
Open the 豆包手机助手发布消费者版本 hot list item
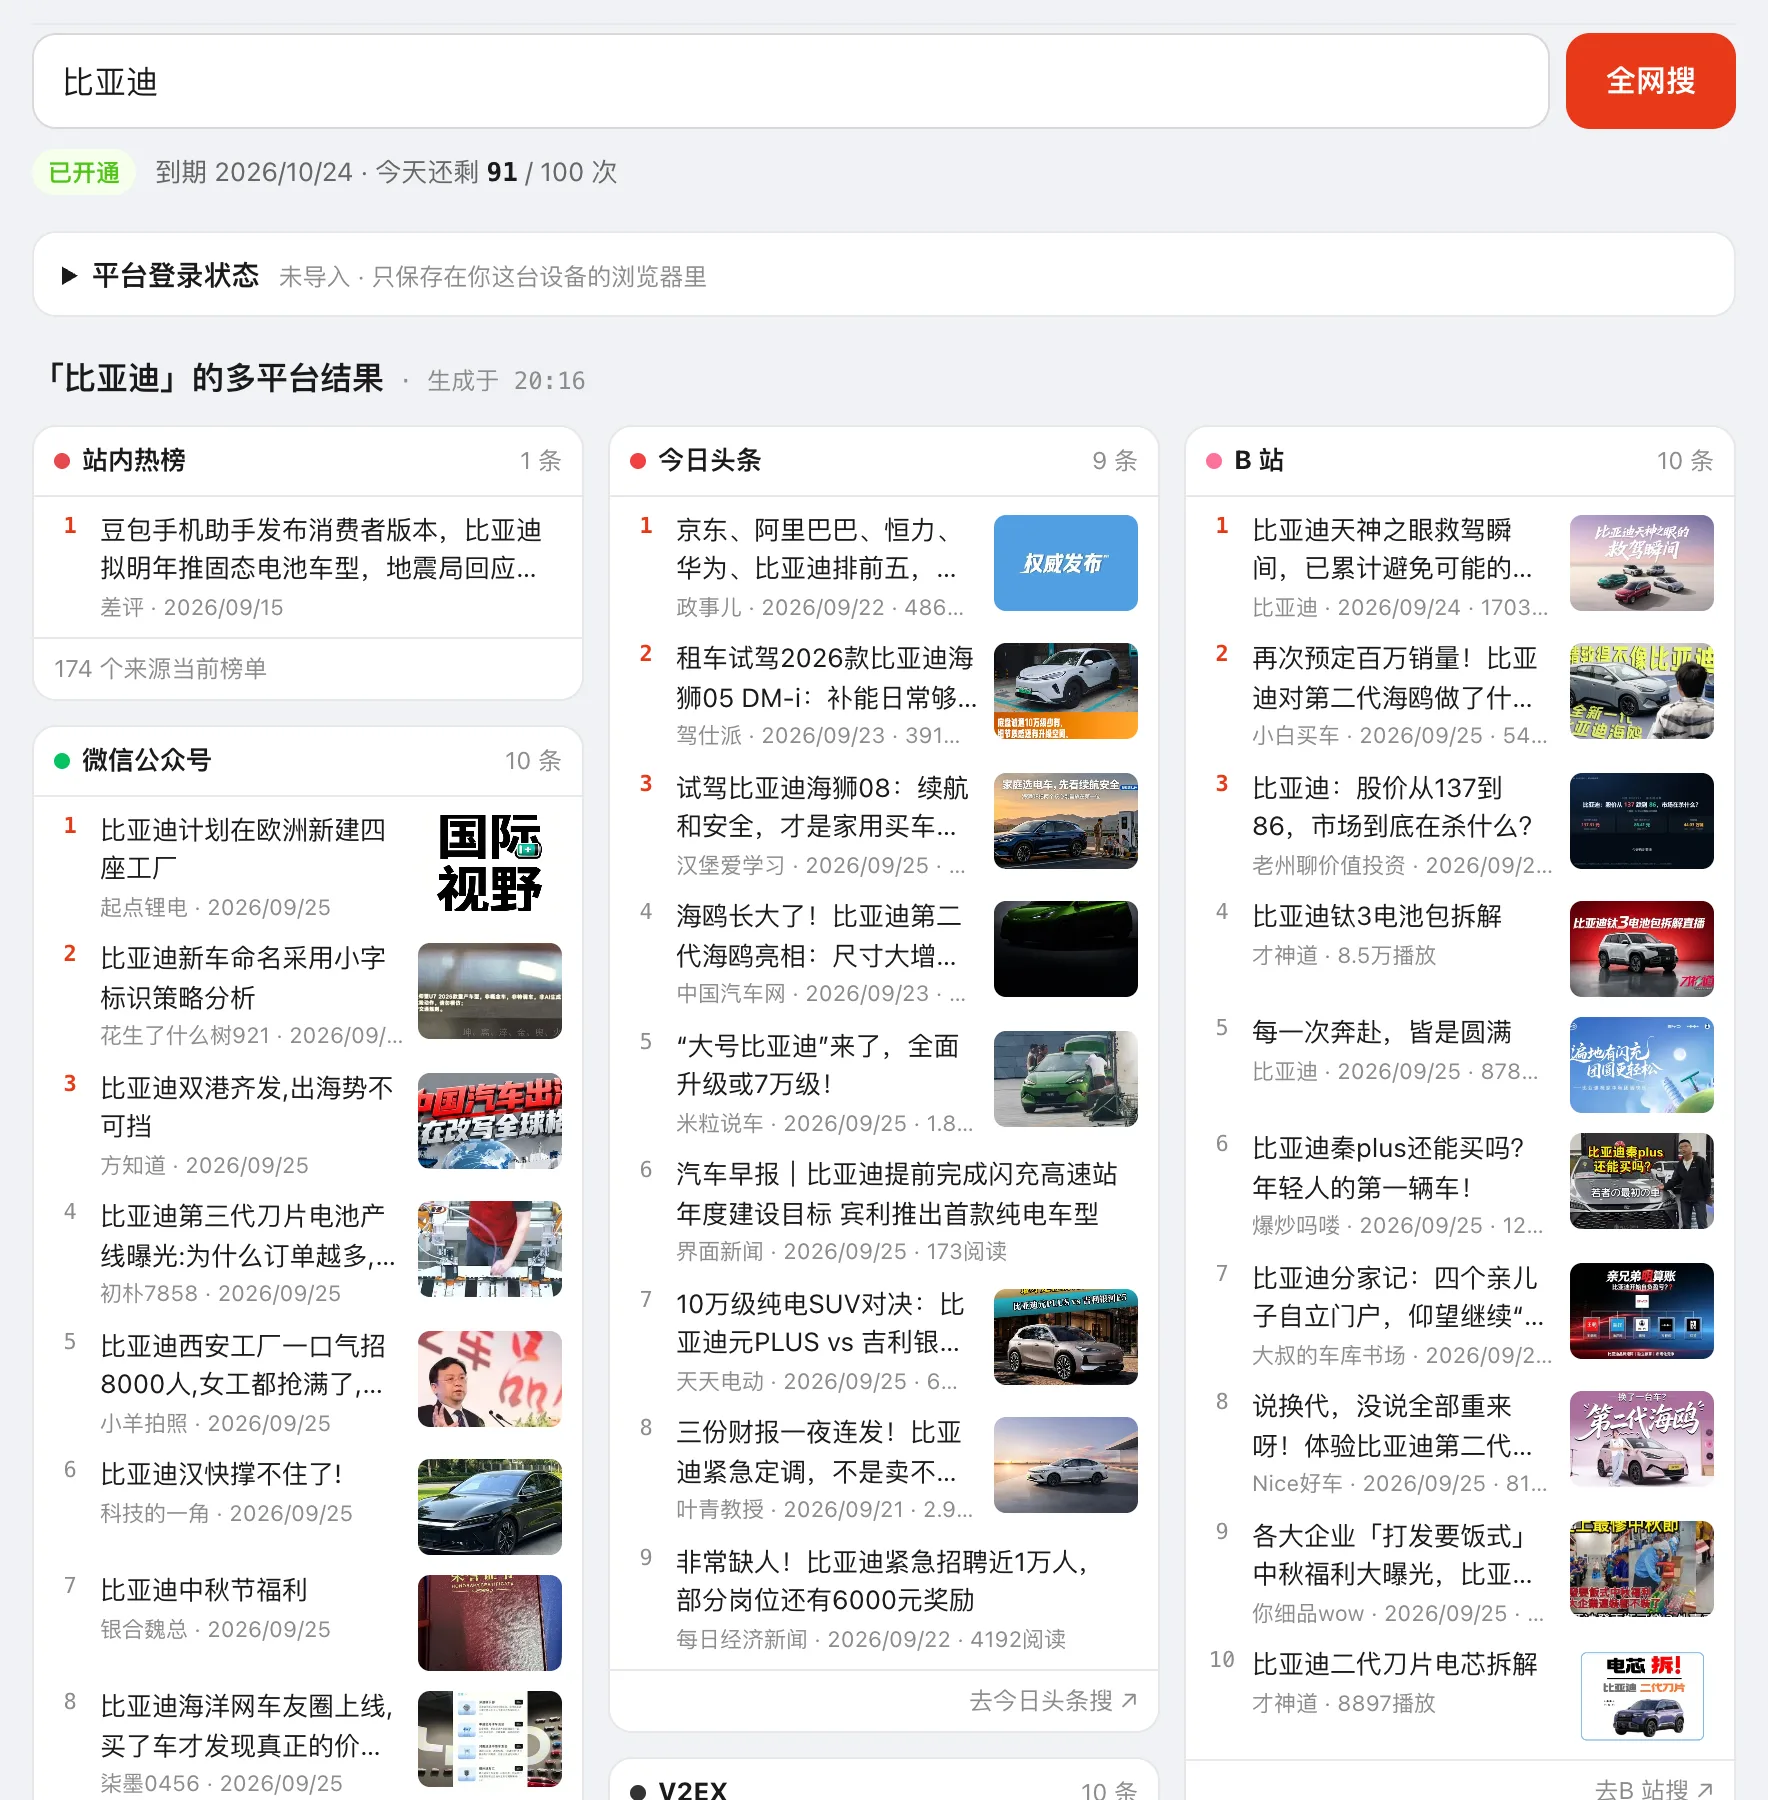pos(321,549)
